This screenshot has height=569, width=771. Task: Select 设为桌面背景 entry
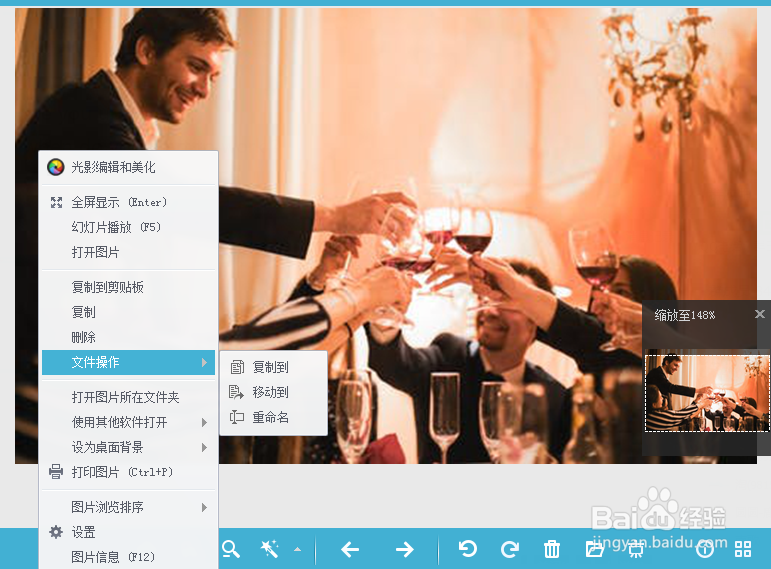pyautogui.click(x=128, y=448)
